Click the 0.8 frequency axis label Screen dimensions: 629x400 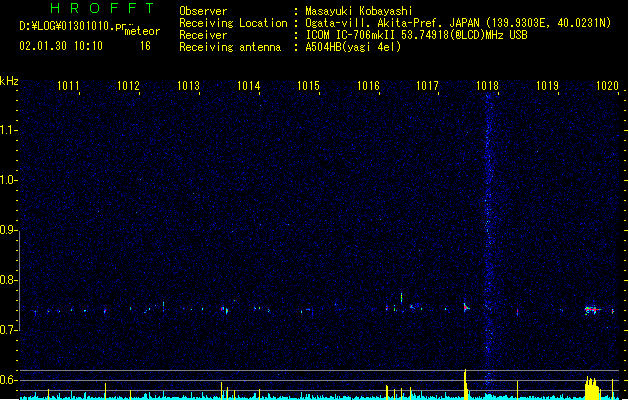coord(8,280)
